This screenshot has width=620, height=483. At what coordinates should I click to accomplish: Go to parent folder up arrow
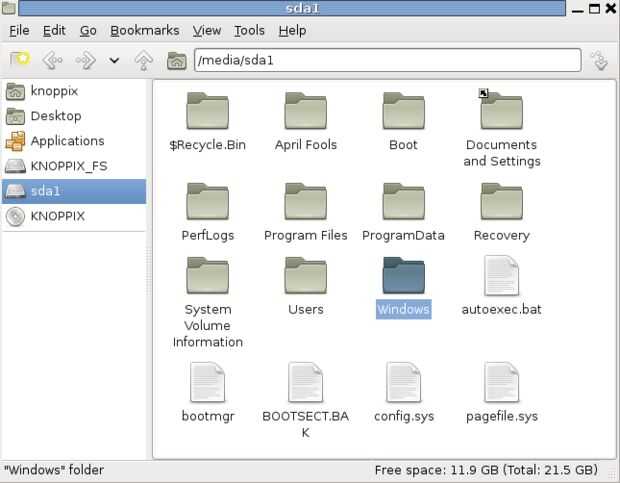144,60
